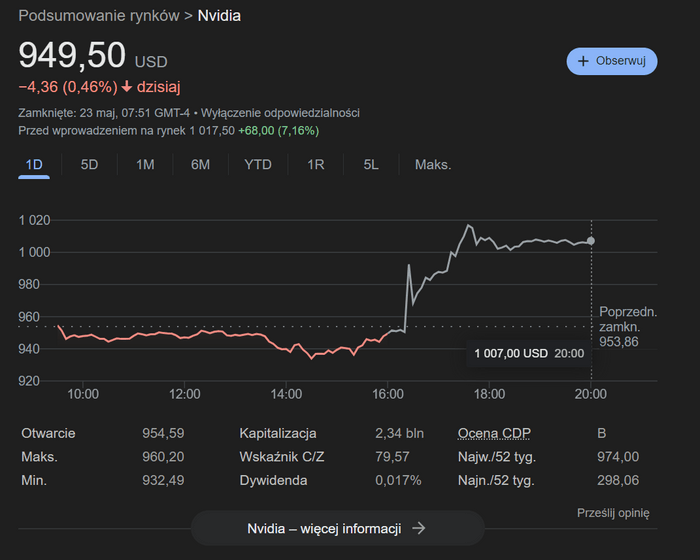This screenshot has height=560, width=700.
Task: Click the plus icon in the Obserwuj button
Action: pyautogui.click(x=583, y=61)
